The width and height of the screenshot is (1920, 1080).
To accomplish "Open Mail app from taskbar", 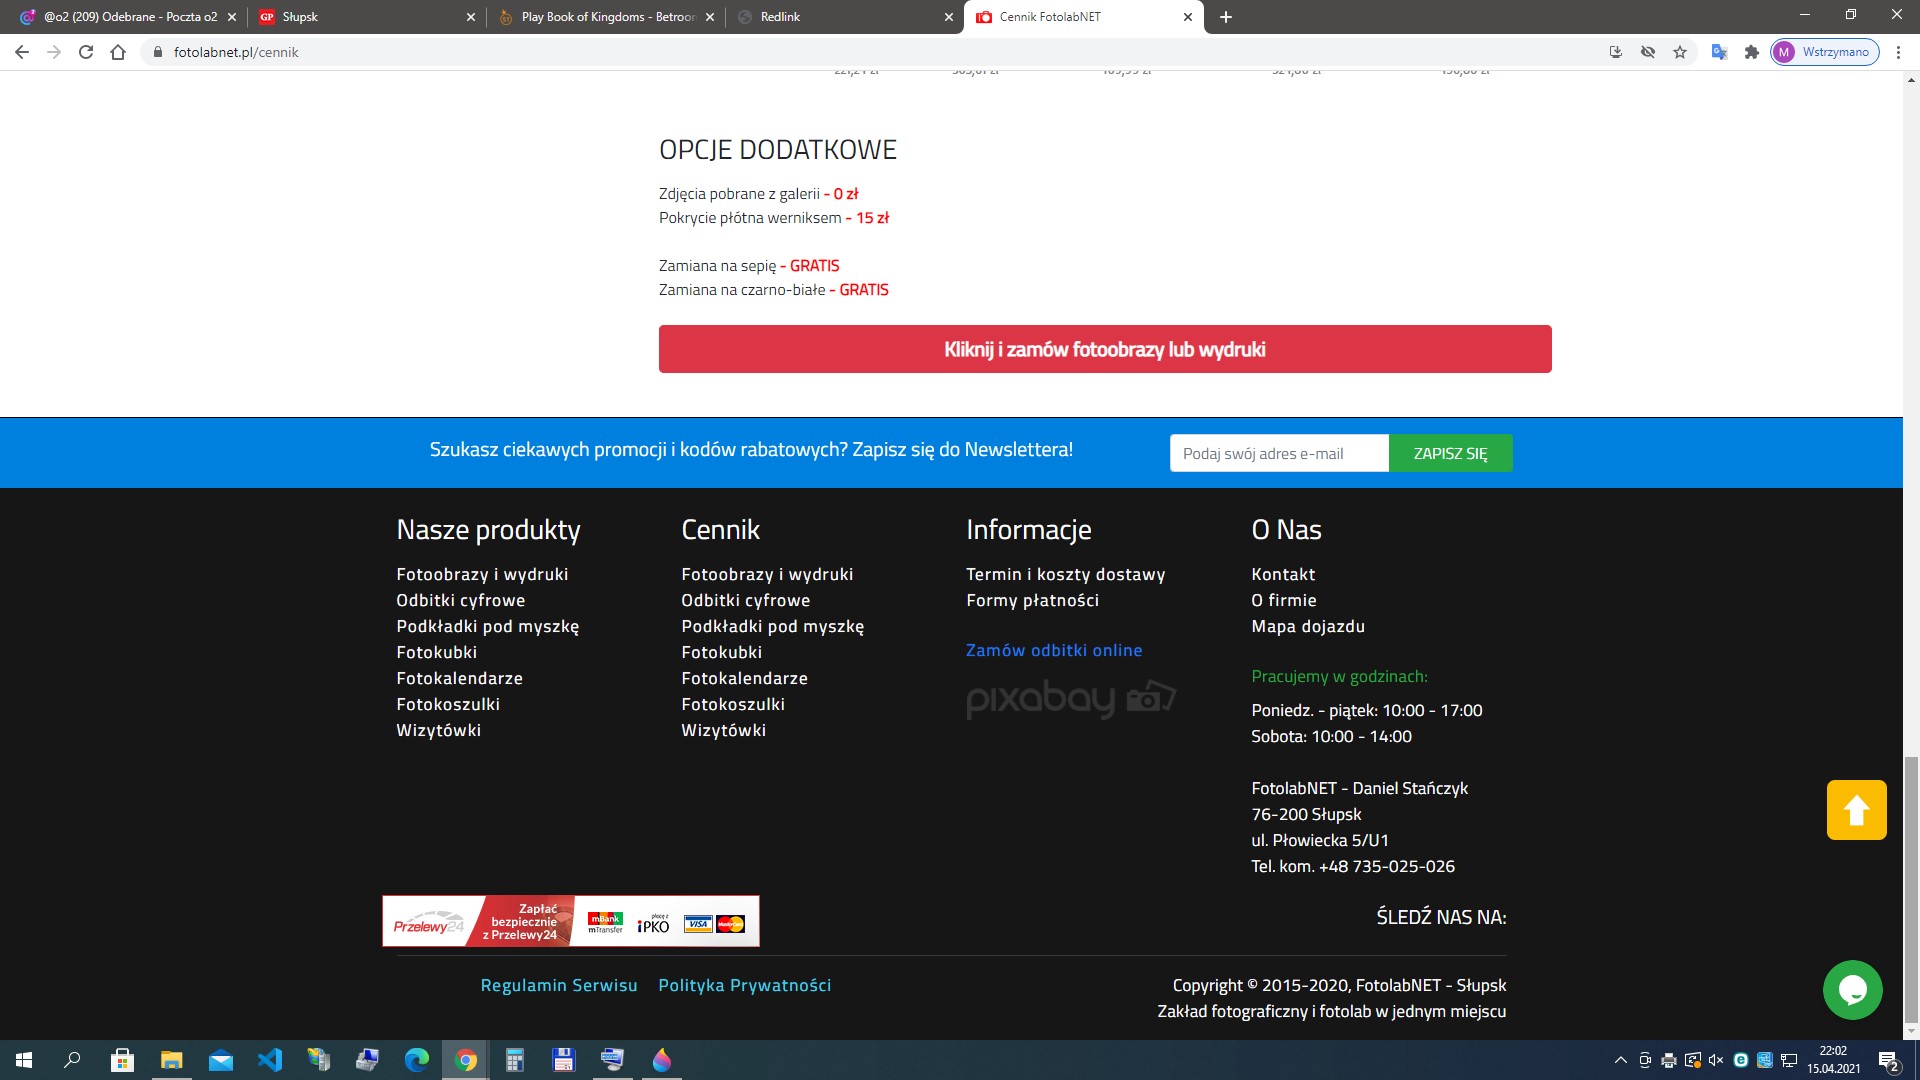I will click(x=221, y=1060).
